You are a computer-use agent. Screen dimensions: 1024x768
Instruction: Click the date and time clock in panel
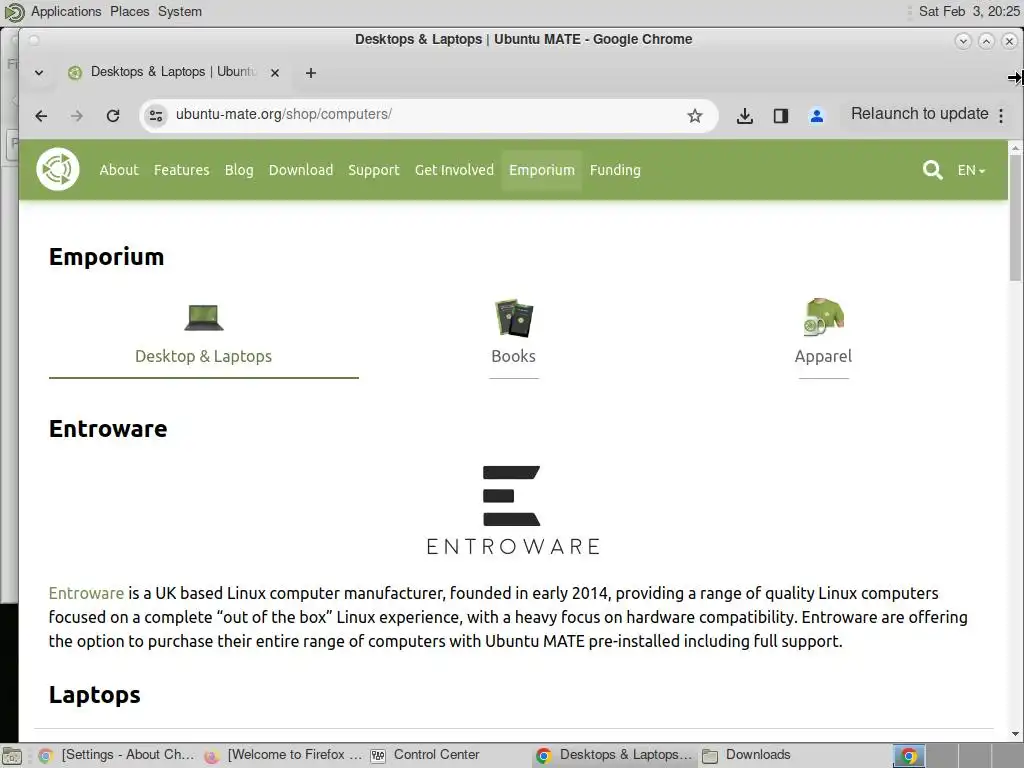click(969, 12)
